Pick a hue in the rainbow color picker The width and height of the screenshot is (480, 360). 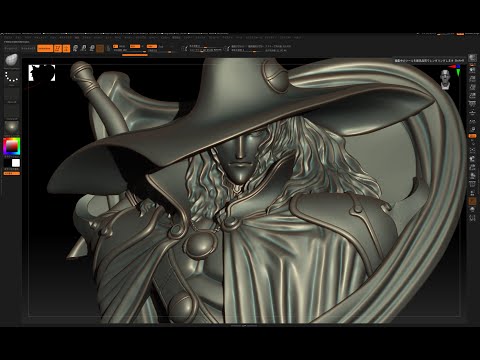(x=12, y=146)
